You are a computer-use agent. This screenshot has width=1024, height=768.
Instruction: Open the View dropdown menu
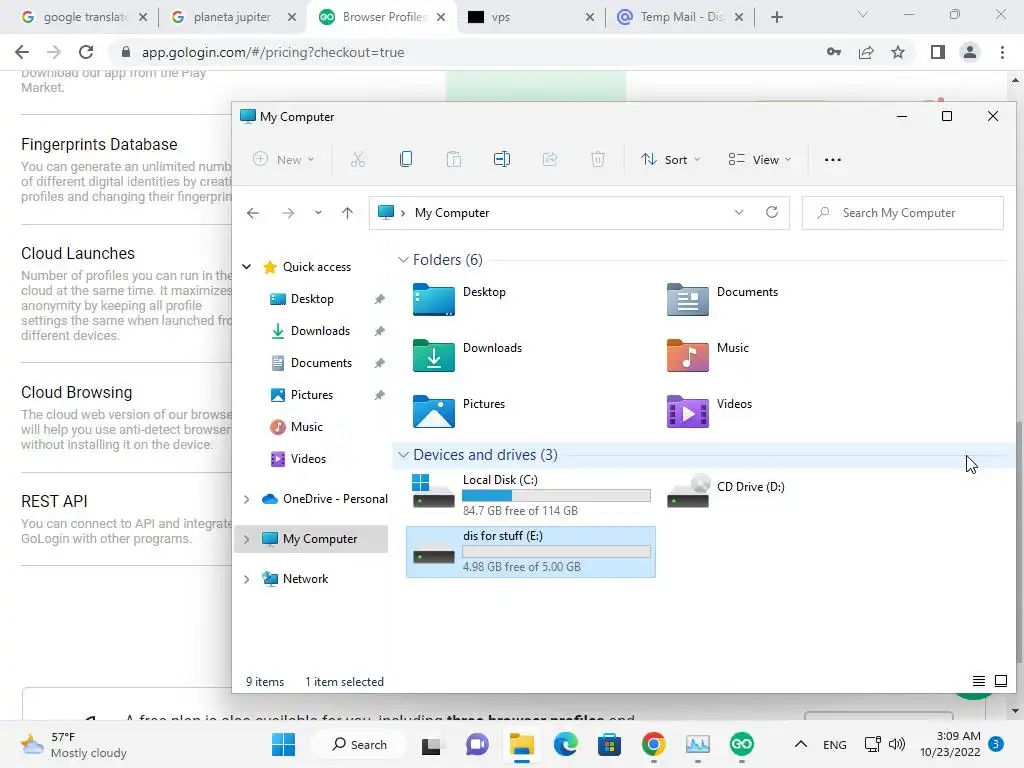[760, 159]
